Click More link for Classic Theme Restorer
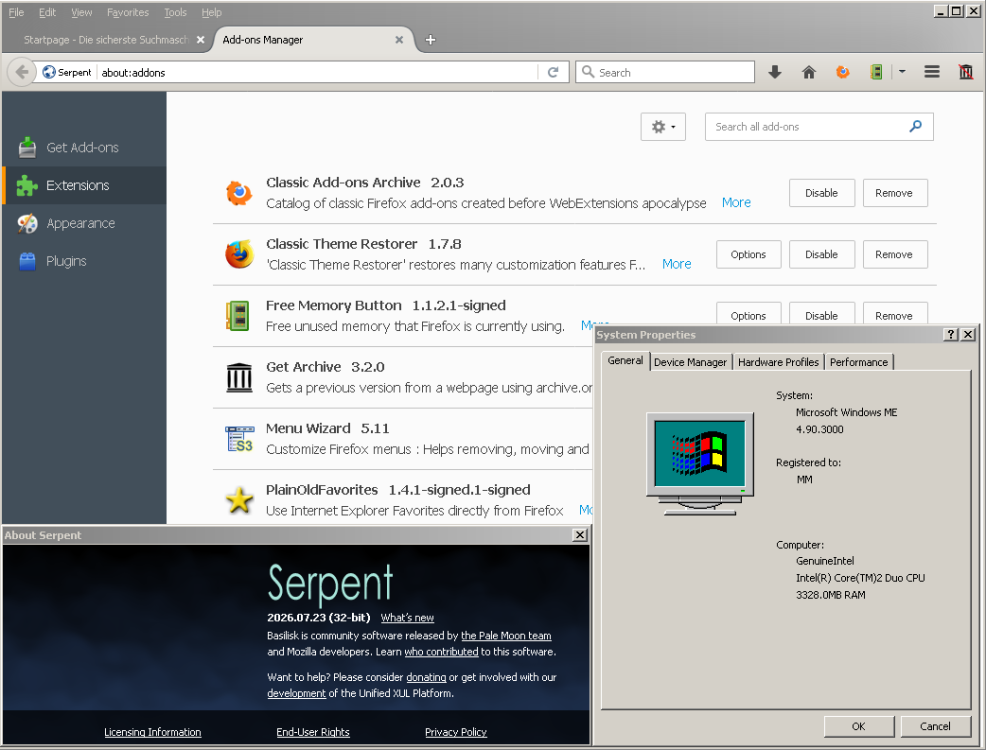This screenshot has width=986, height=750. click(677, 264)
